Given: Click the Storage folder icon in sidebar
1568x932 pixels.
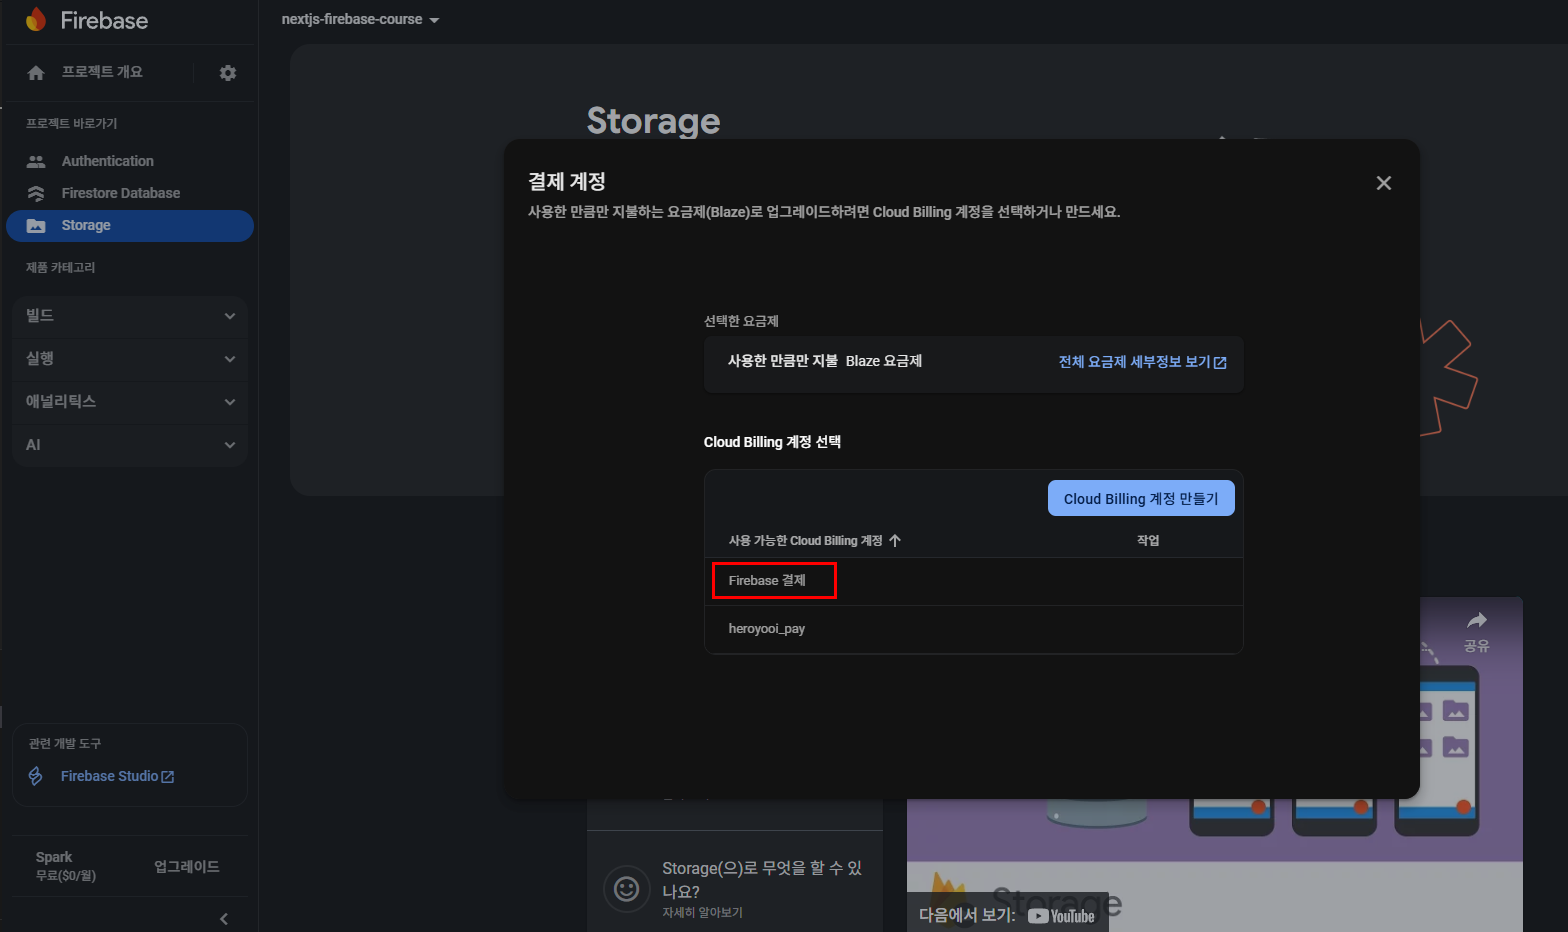Looking at the screenshot, I should tap(36, 226).
